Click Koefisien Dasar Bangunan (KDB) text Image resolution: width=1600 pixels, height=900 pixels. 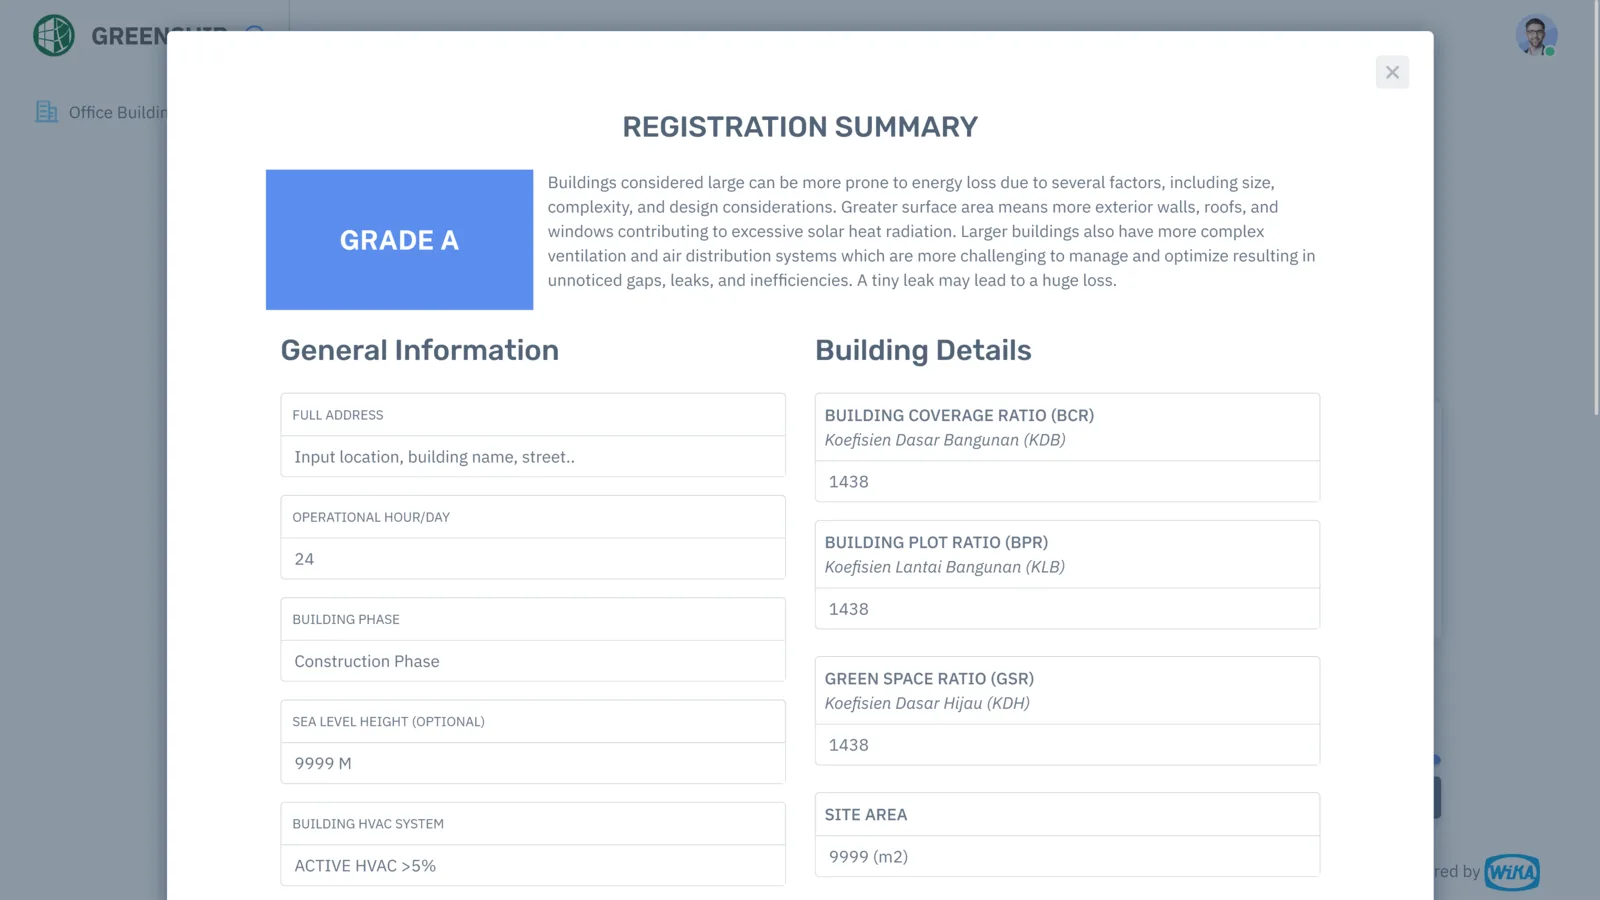click(945, 440)
